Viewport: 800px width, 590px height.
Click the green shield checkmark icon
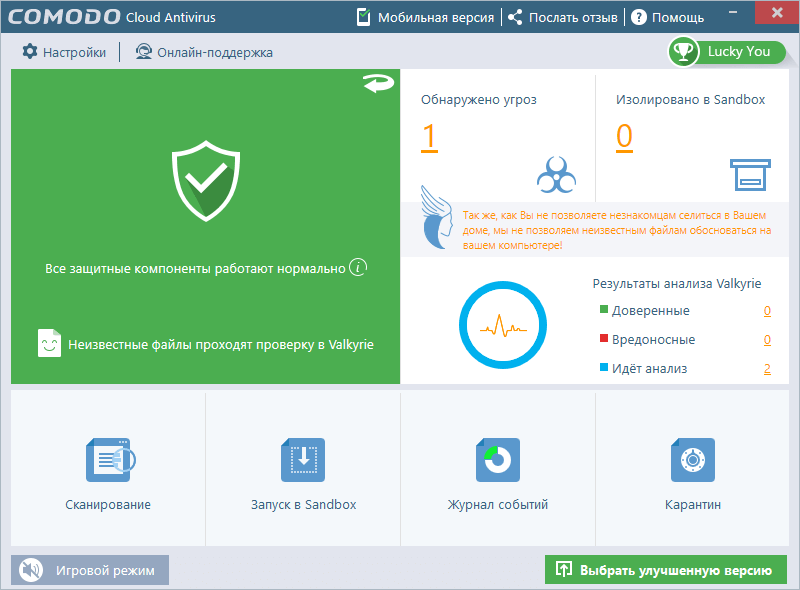(206, 181)
